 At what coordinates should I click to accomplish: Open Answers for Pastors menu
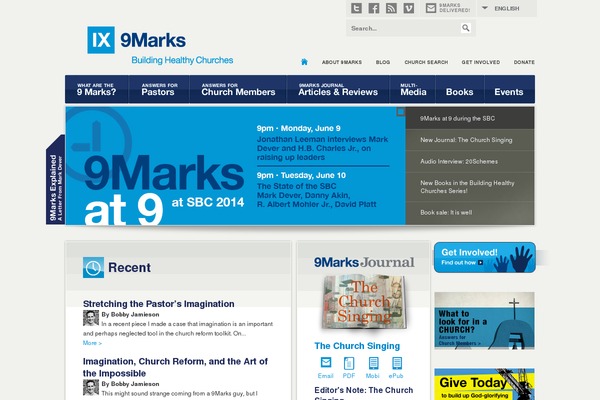point(159,89)
